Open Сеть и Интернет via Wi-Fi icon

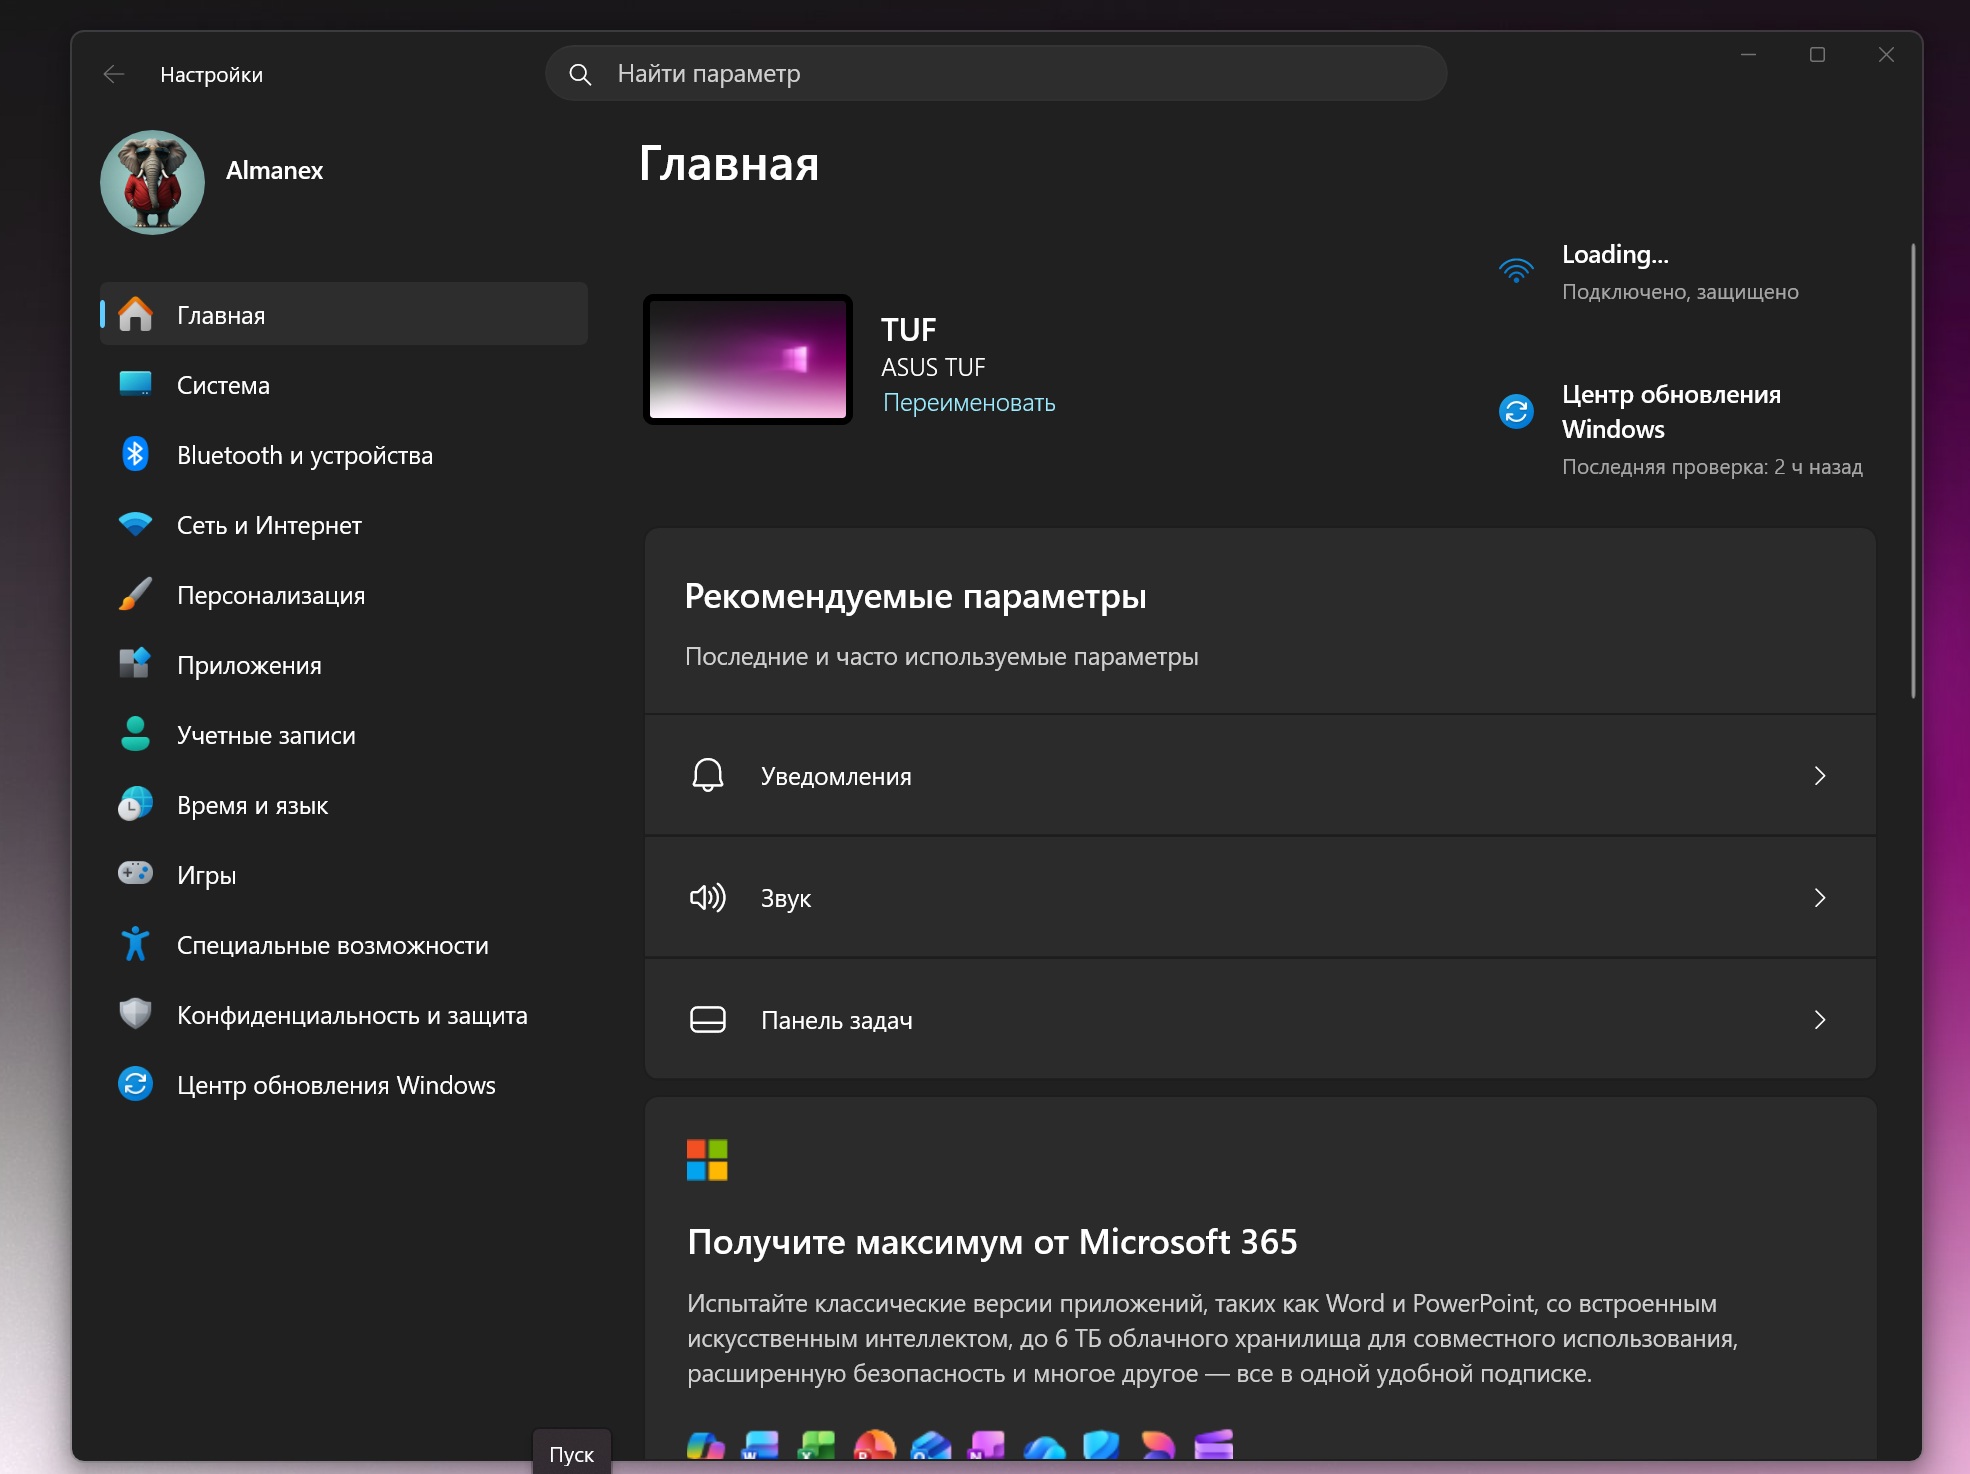tap(135, 524)
